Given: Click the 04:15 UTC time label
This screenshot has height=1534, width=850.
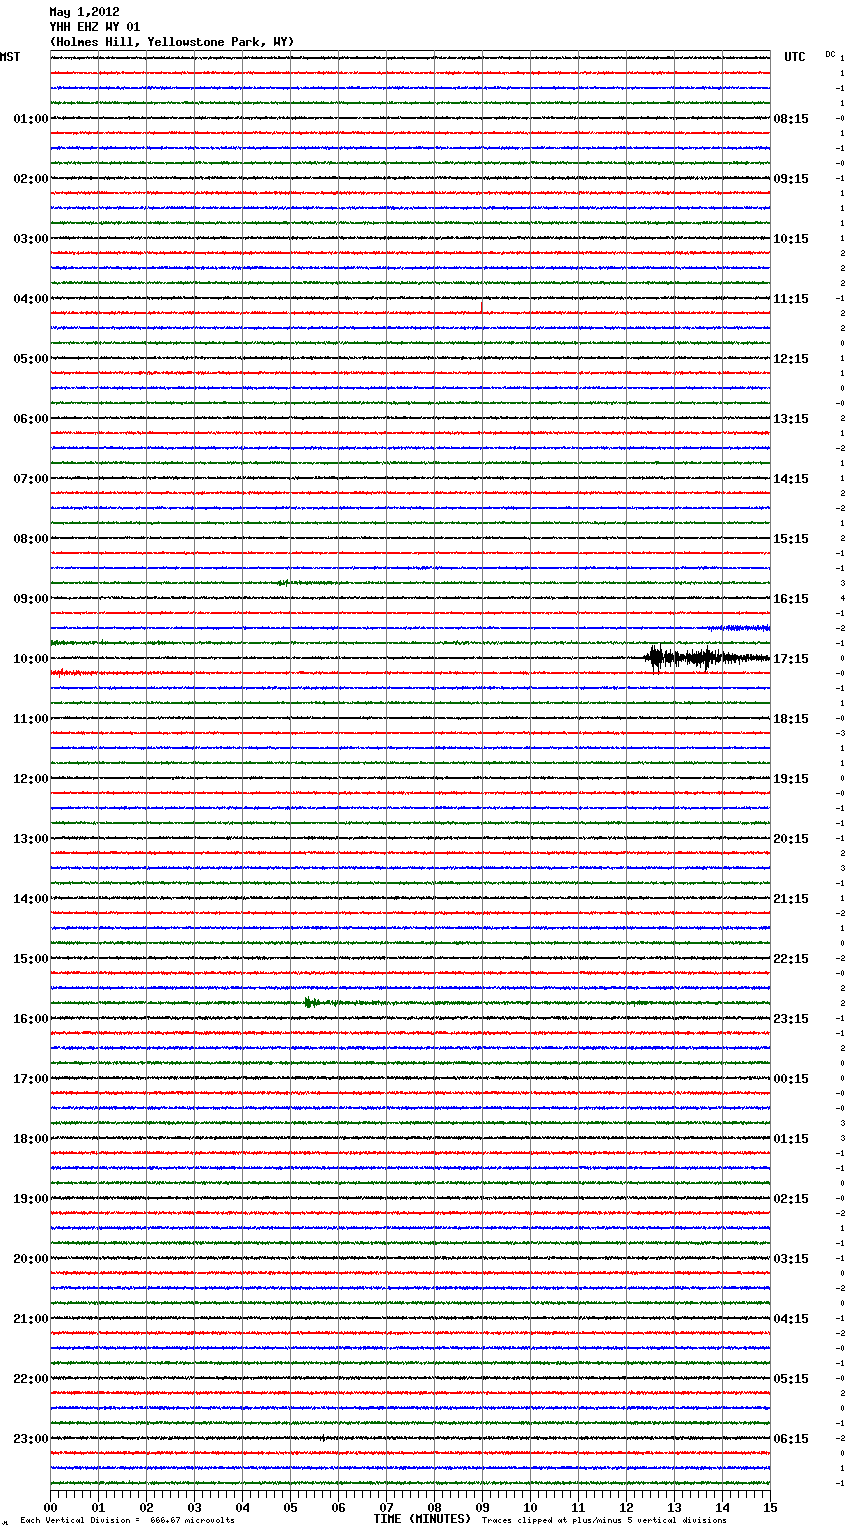Looking at the screenshot, I should [x=791, y=1319].
